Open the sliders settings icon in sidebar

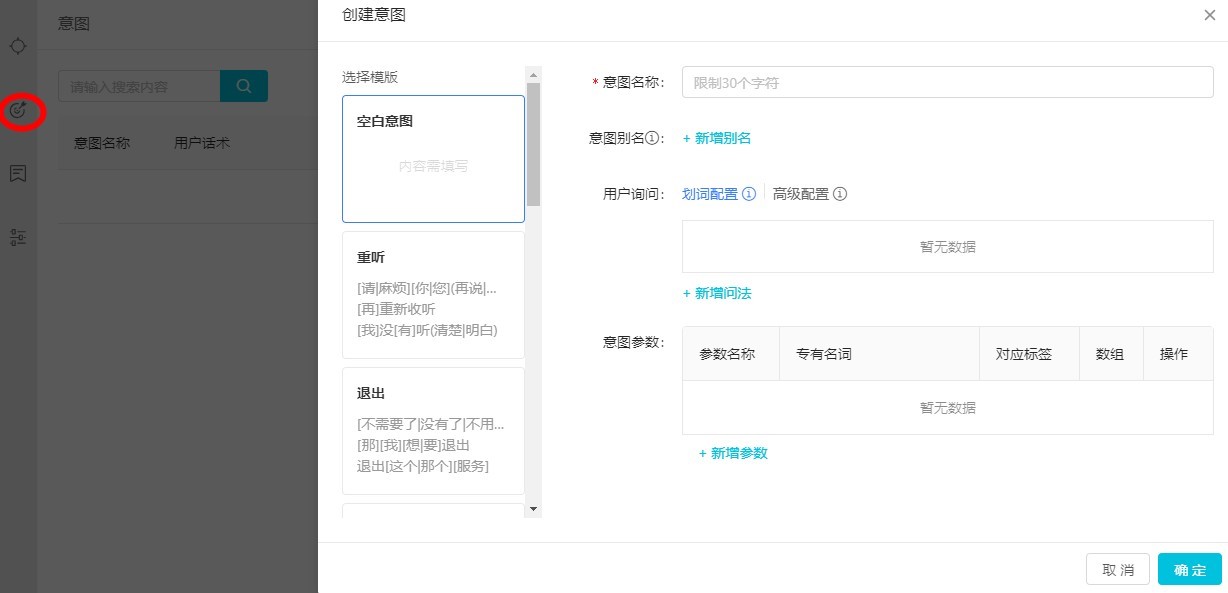click(x=17, y=237)
